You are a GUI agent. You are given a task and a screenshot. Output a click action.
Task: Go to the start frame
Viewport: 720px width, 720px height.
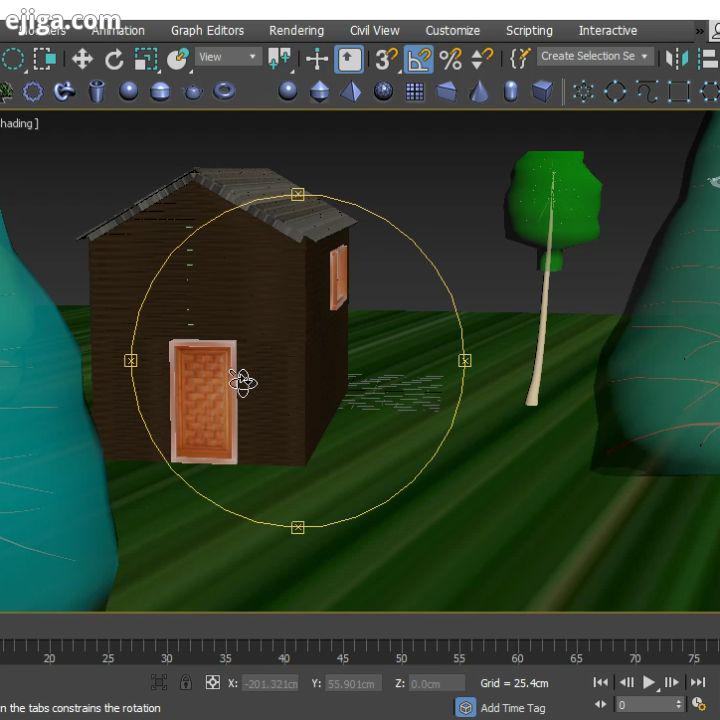(601, 682)
